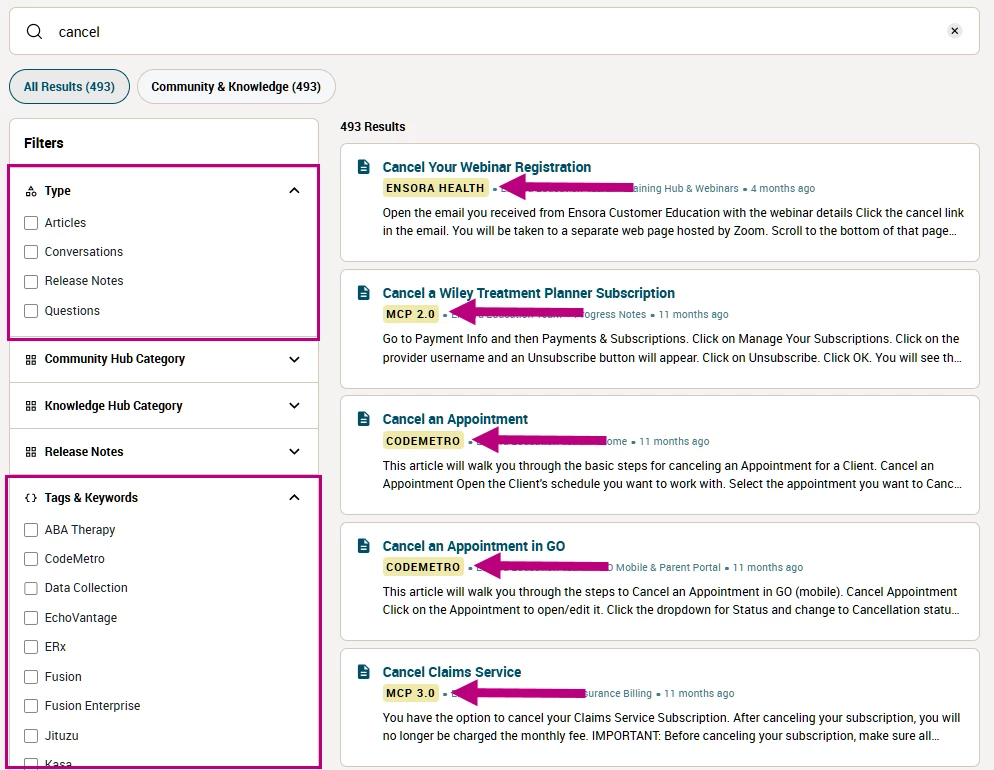Open the Cancel an Appointment article
The image size is (994, 770).
(455, 420)
